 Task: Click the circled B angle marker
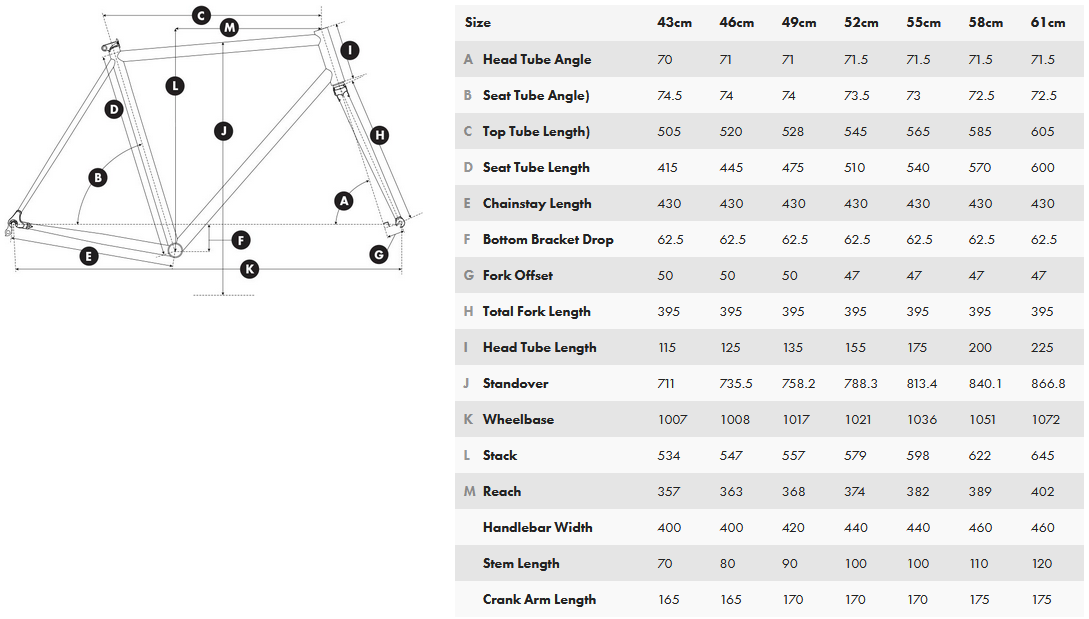pos(97,178)
